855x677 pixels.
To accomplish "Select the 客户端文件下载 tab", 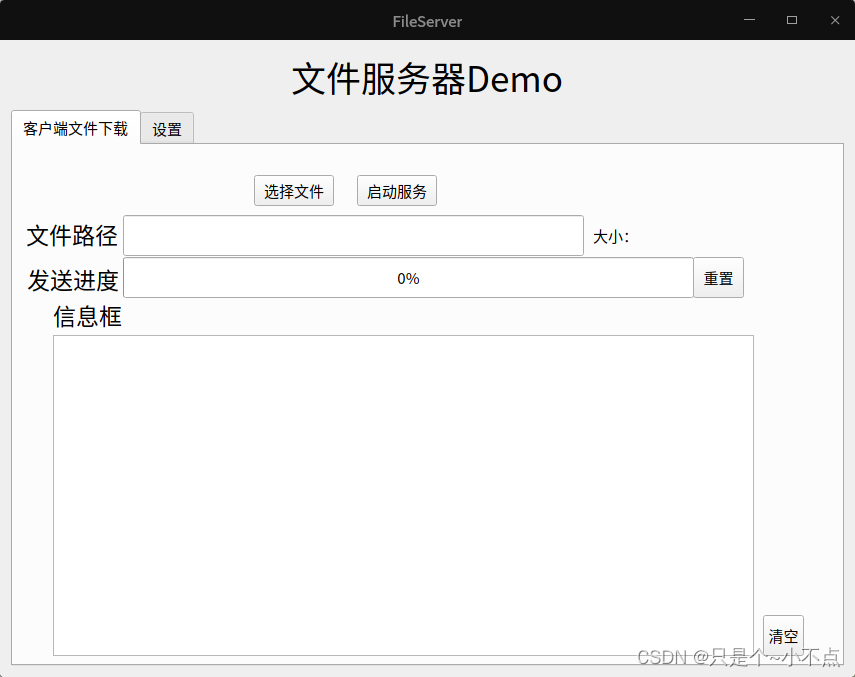I will pyautogui.click(x=76, y=128).
